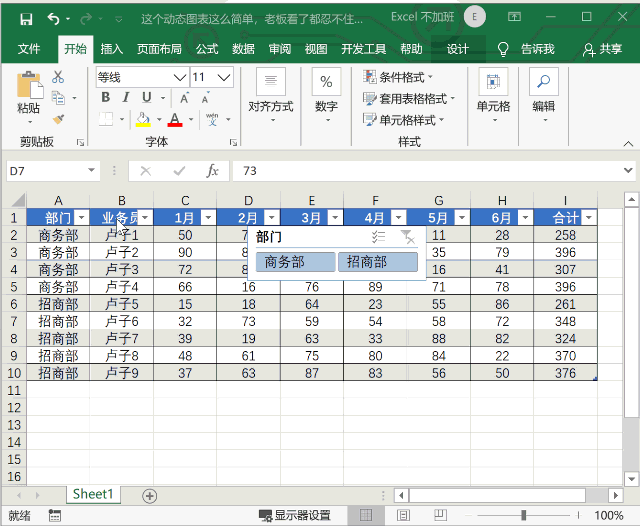This screenshot has height=526, width=640.
Task: Open 单元格样式 cell styles
Action: click(x=403, y=120)
